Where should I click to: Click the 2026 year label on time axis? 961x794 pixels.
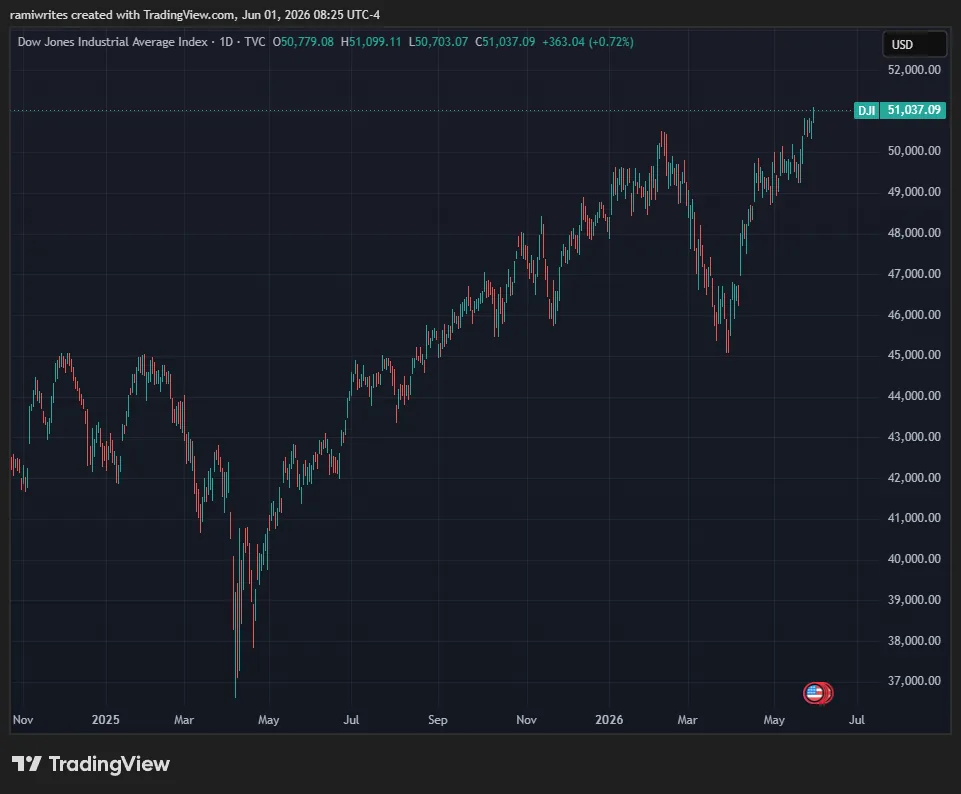pos(609,720)
